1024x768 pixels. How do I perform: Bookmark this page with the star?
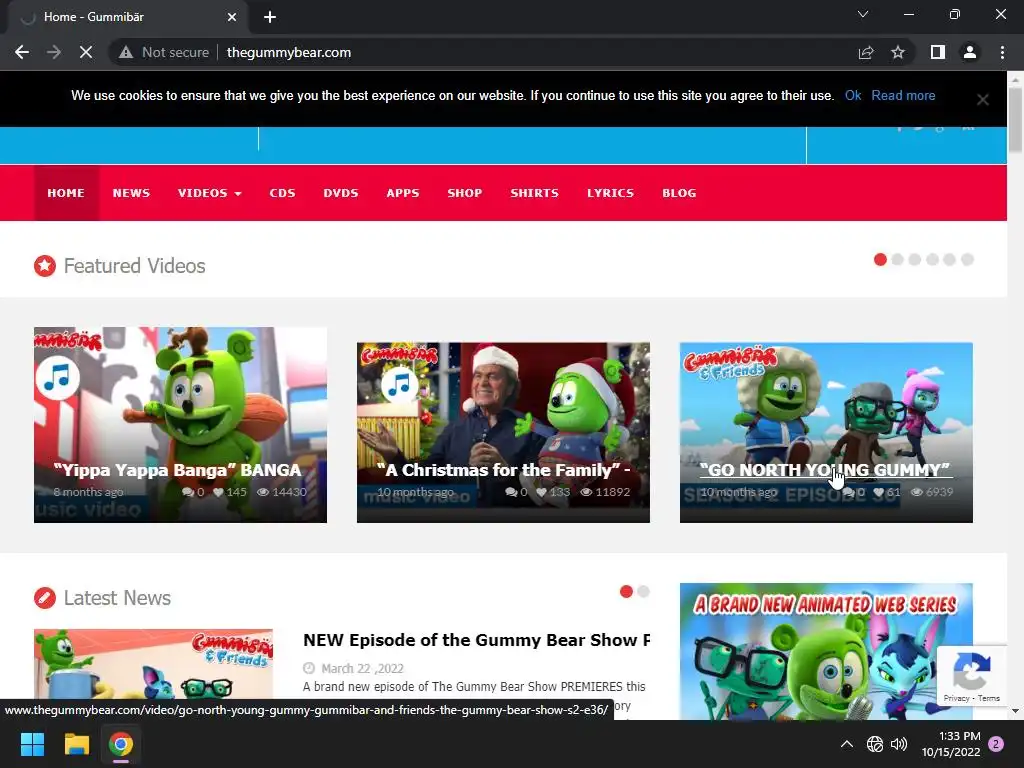pyautogui.click(x=898, y=52)
